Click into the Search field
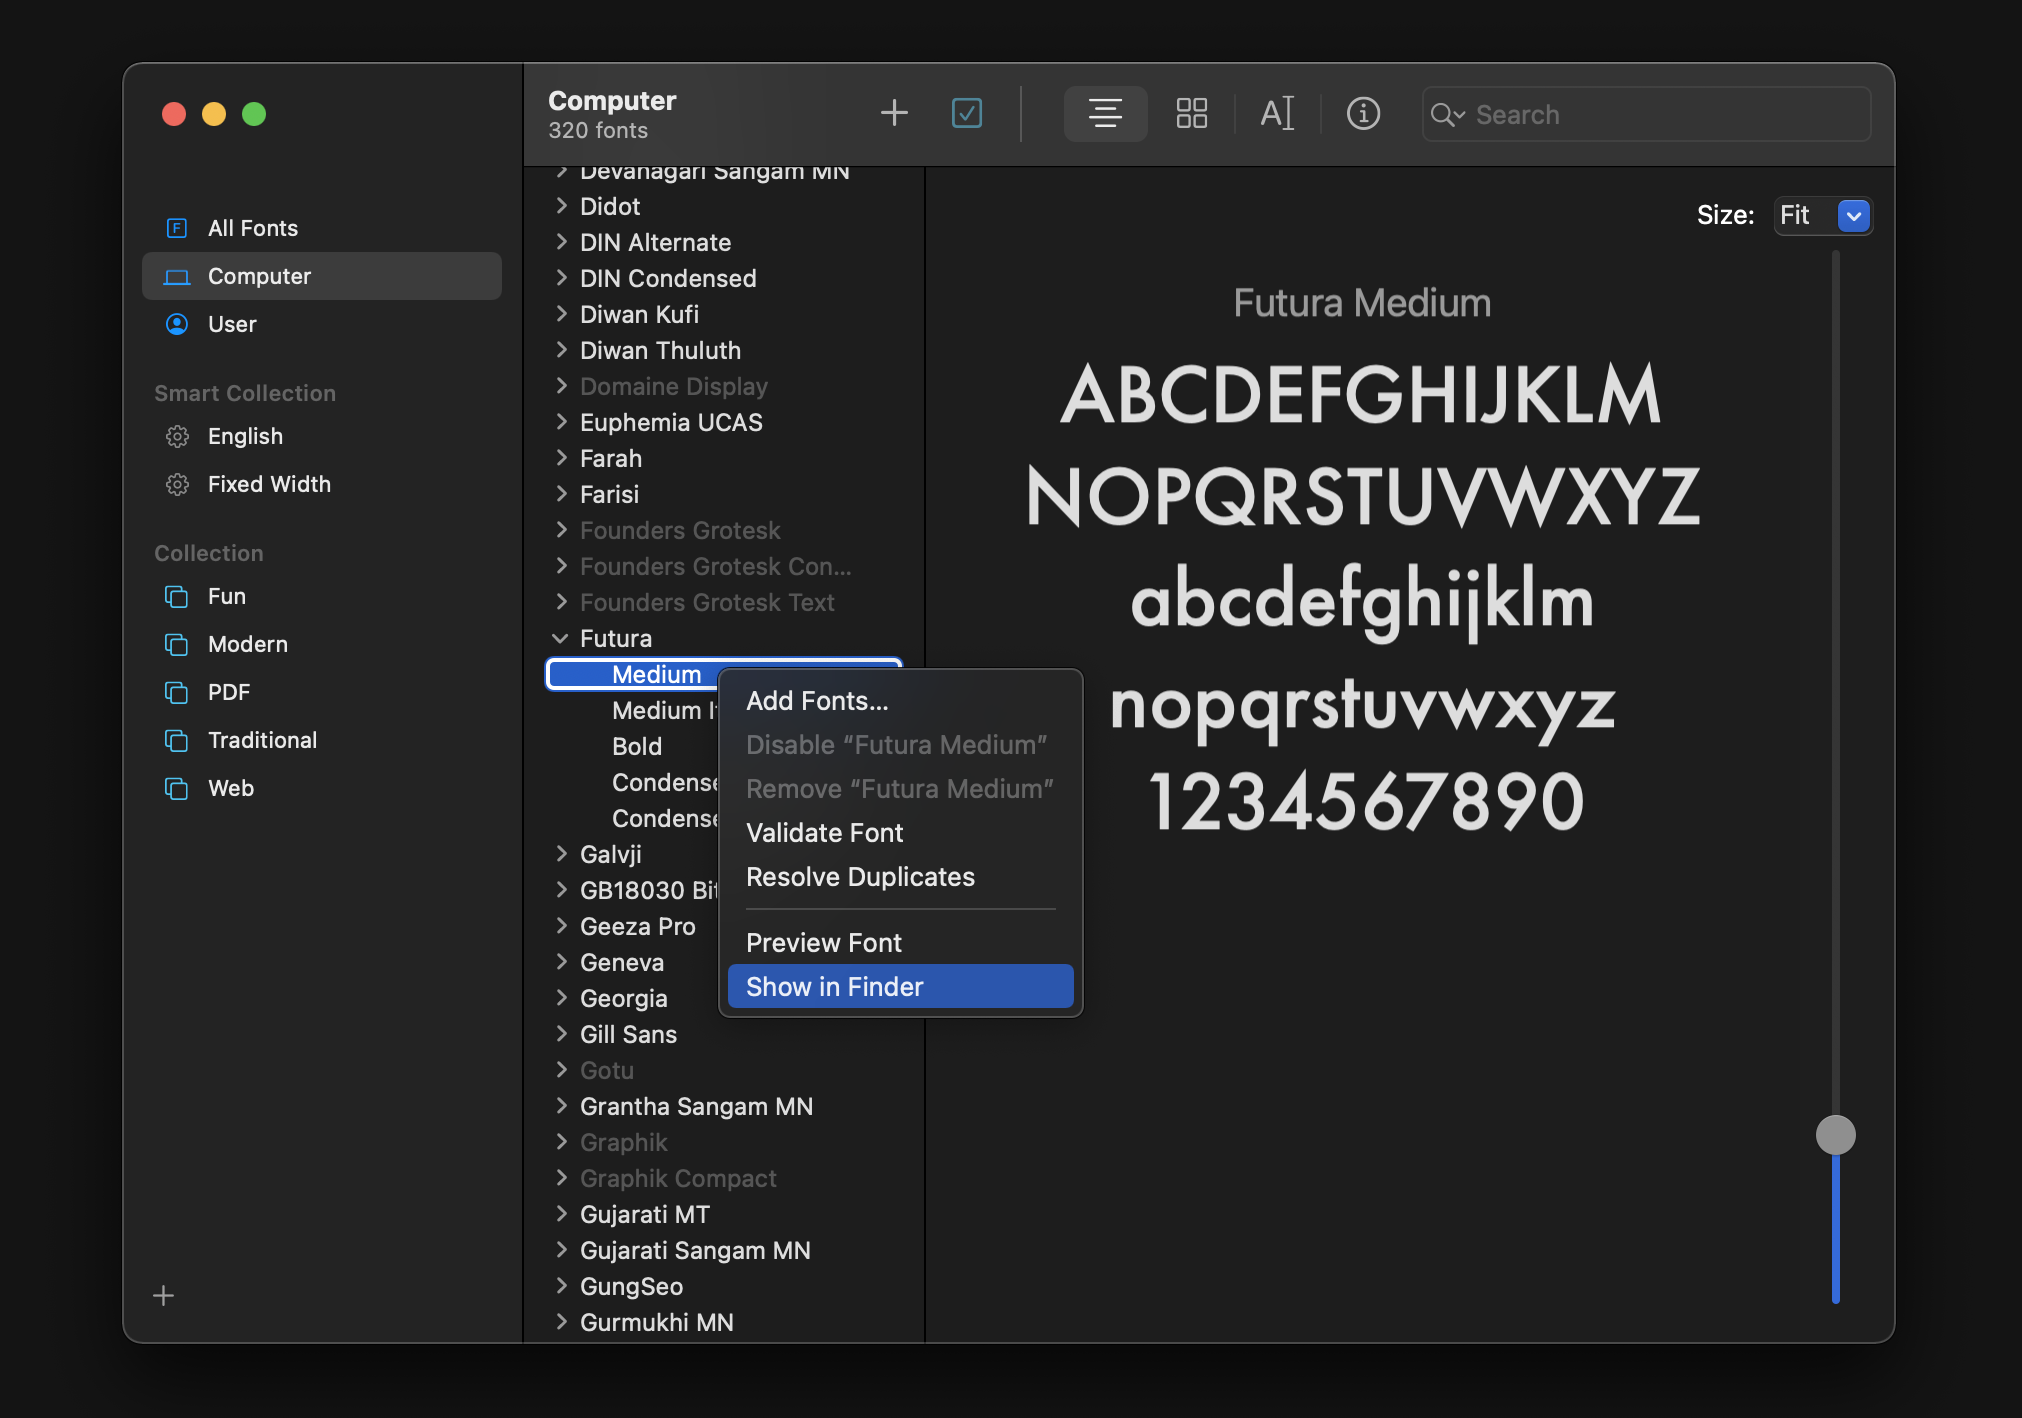 1646,114
